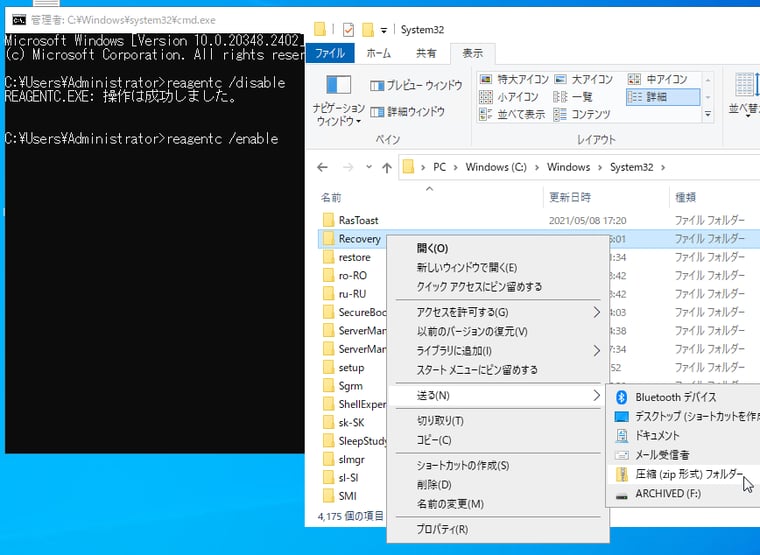Select the 小アイコン layout
760x555 pixels.
tap(508, 97)
